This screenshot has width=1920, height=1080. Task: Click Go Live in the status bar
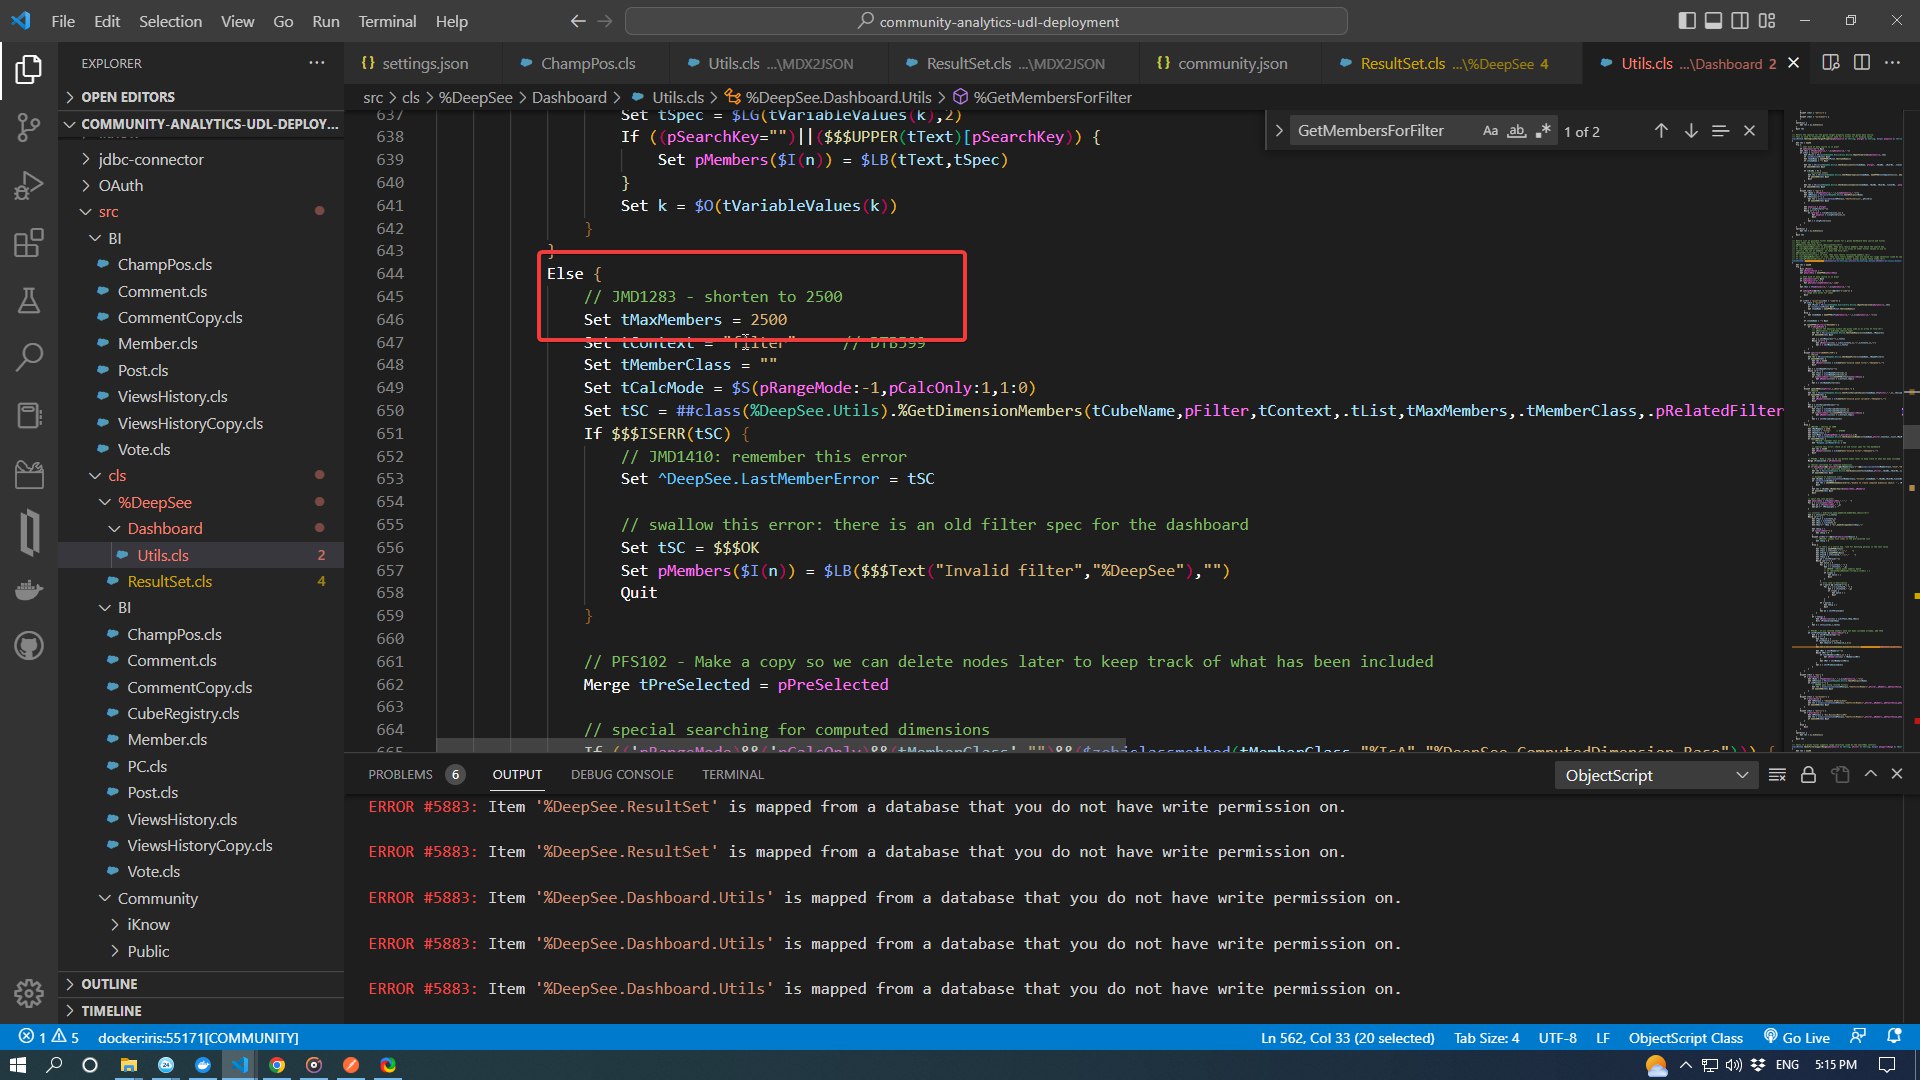point(1796,1038)
